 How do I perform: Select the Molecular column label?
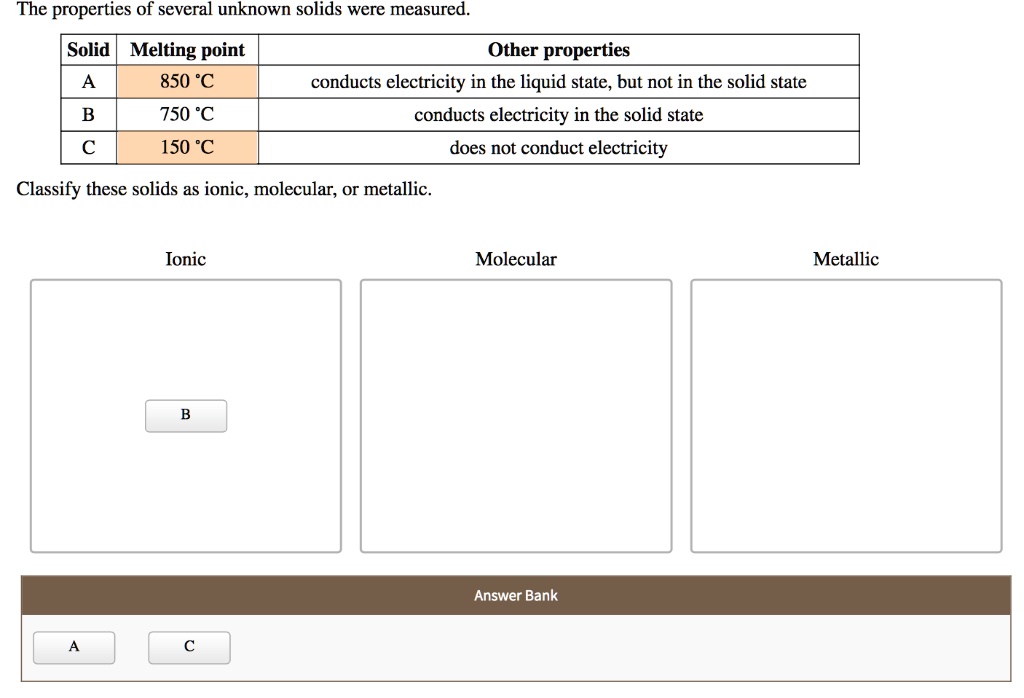(515, 258)
